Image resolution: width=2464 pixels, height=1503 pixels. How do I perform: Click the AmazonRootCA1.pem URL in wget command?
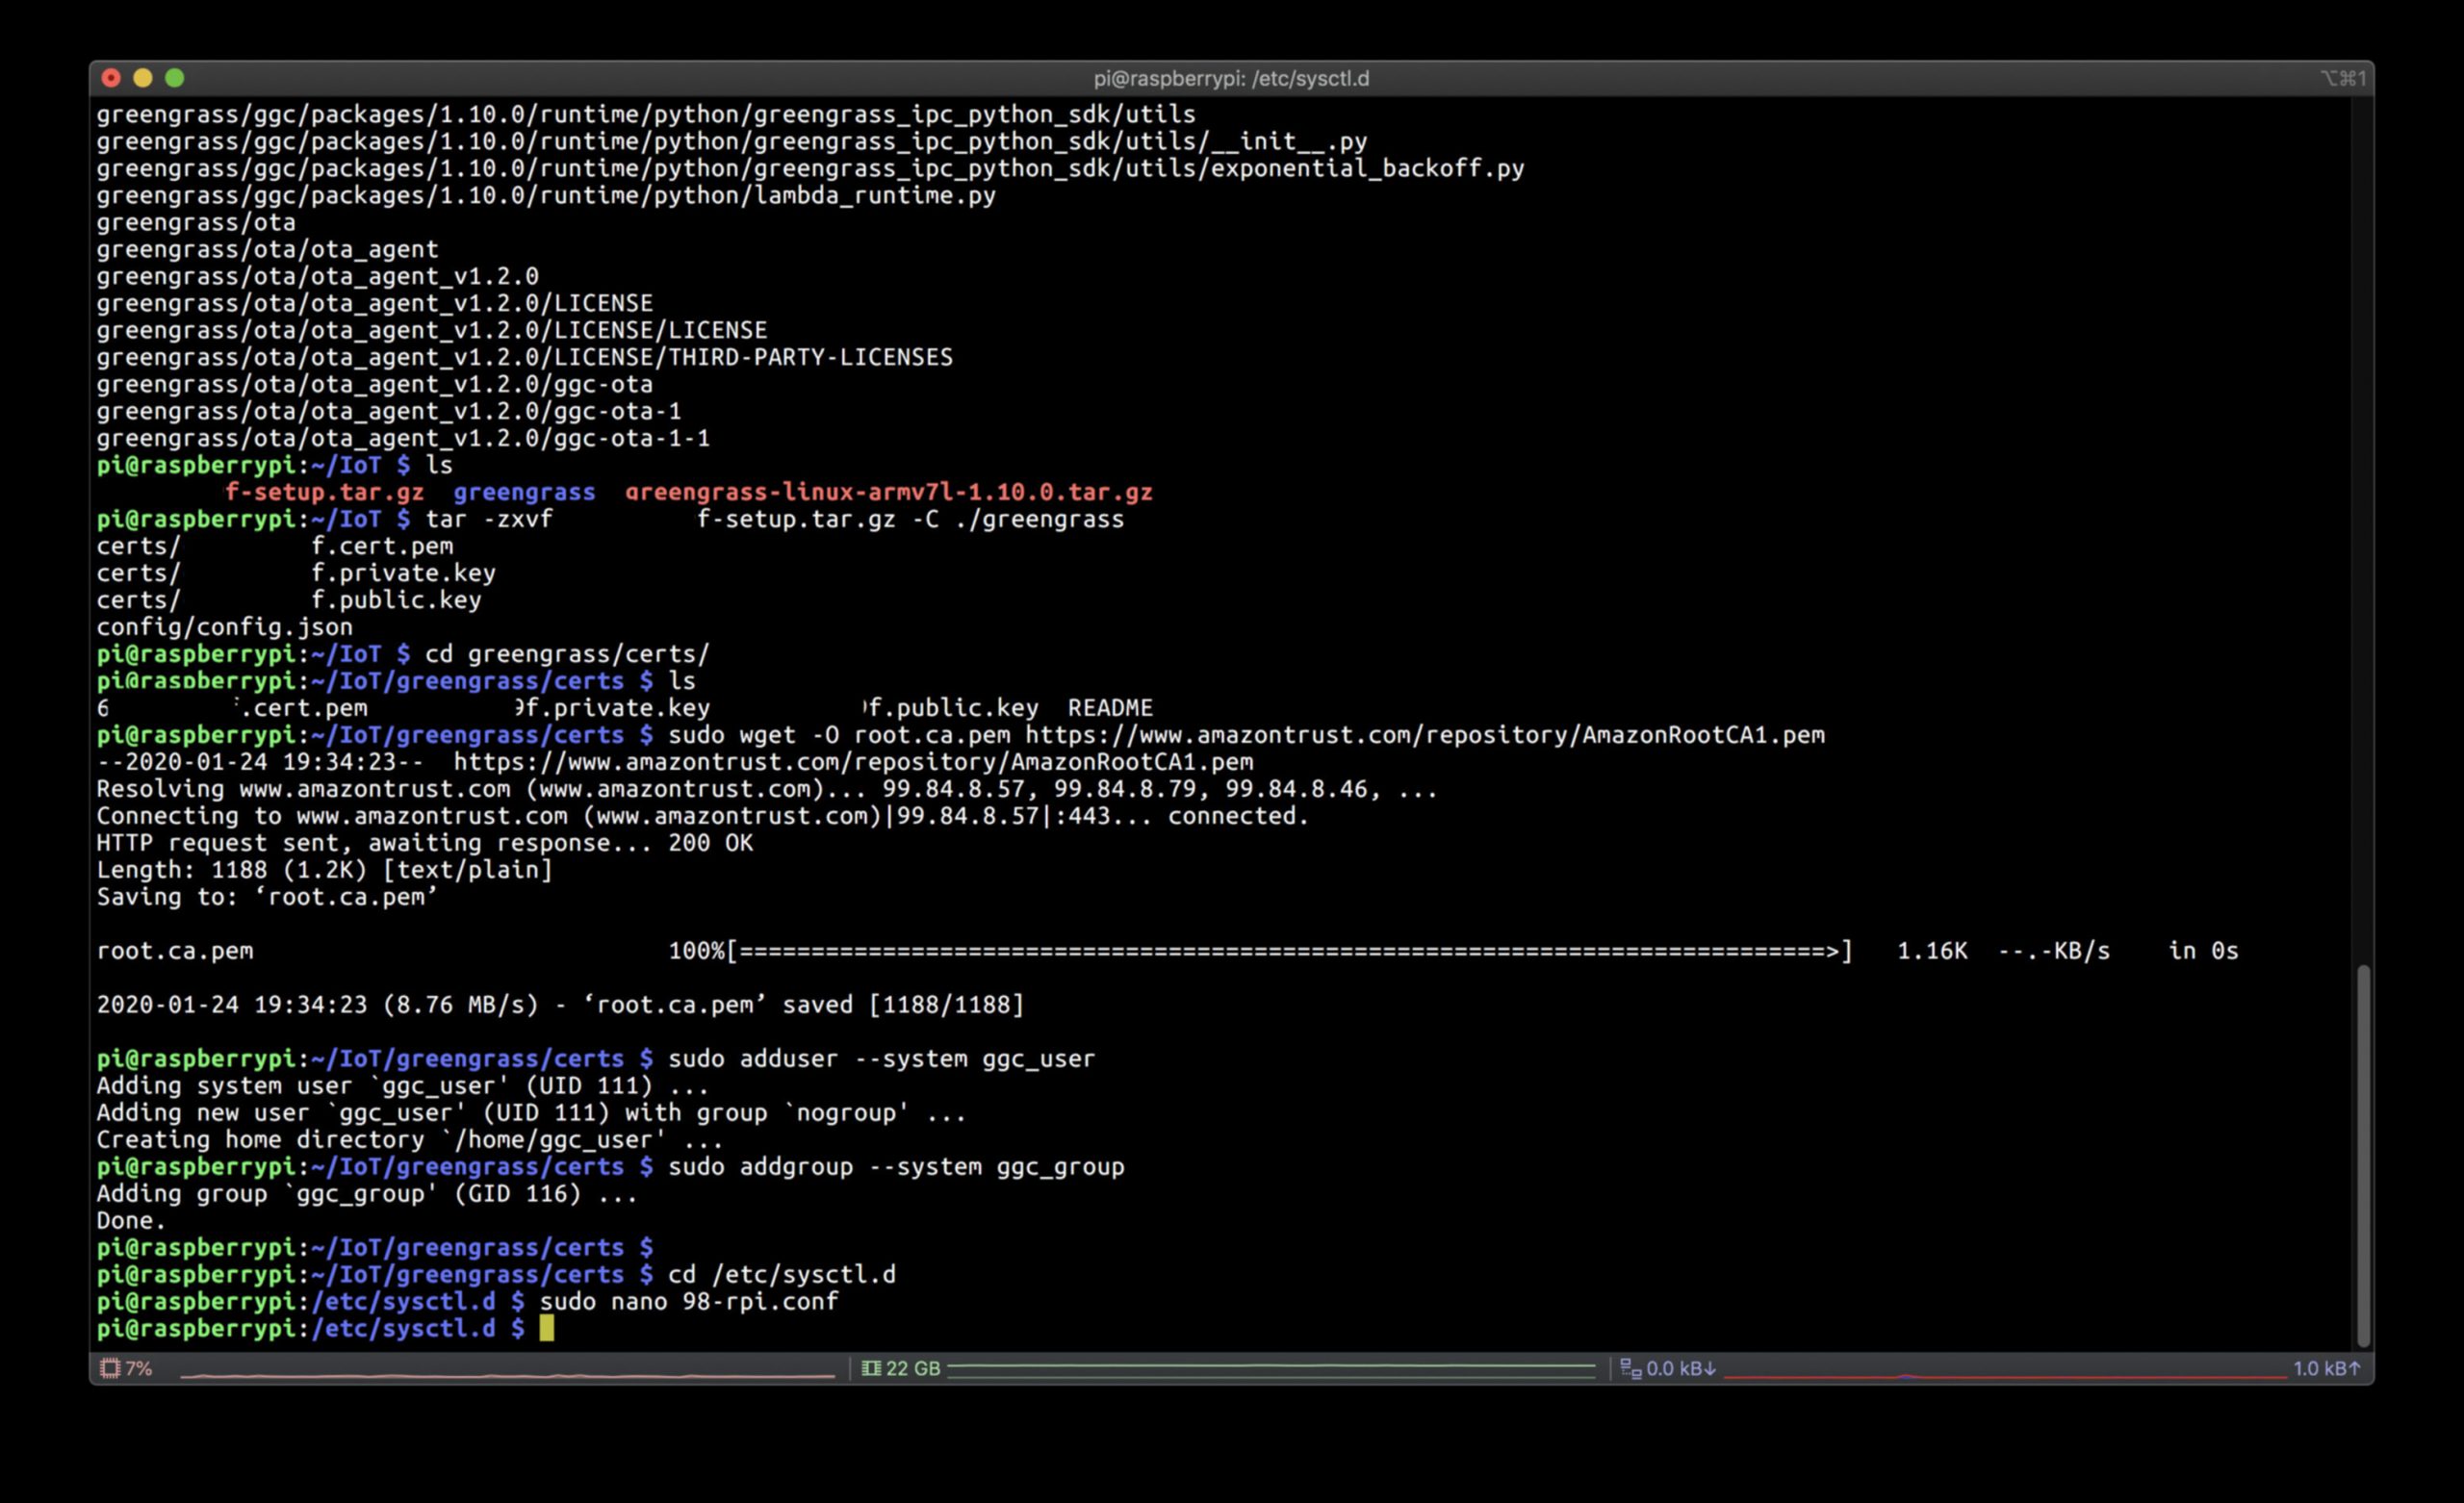[1424, 735]
